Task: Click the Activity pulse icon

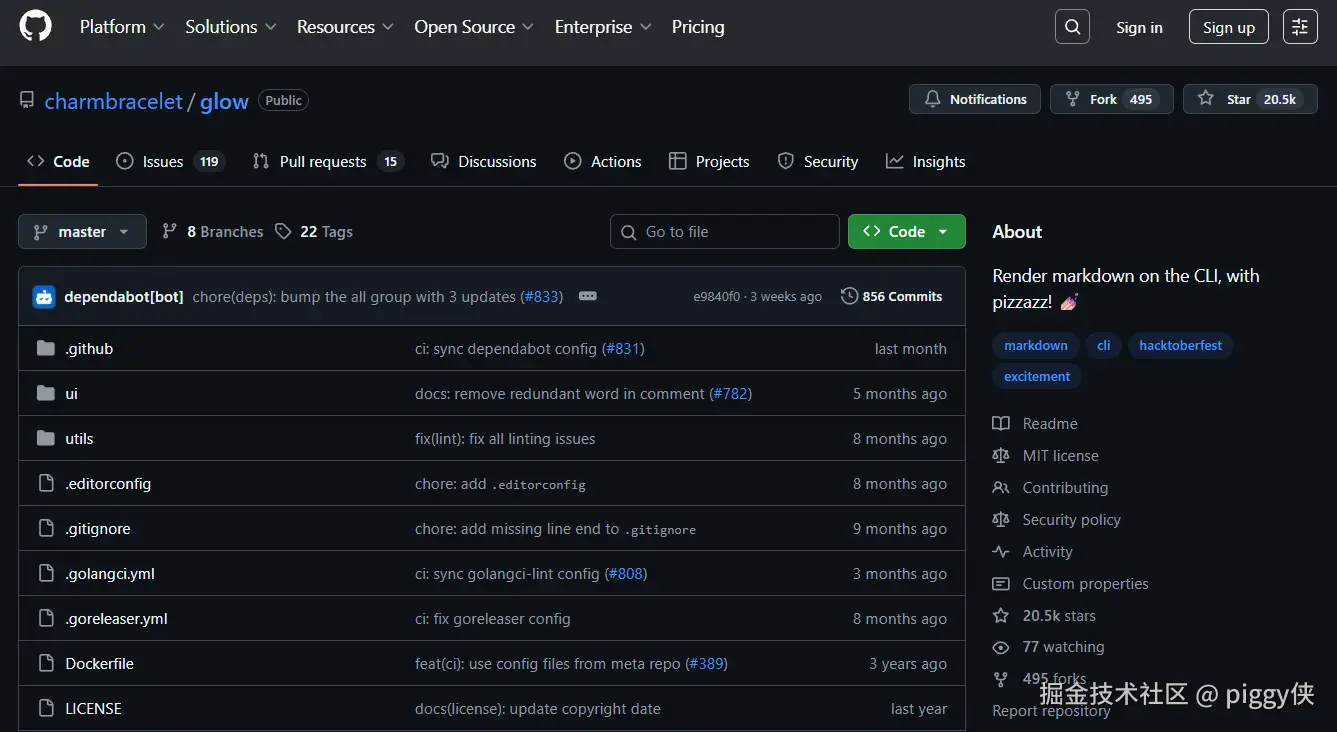Action: (1001, 552)
